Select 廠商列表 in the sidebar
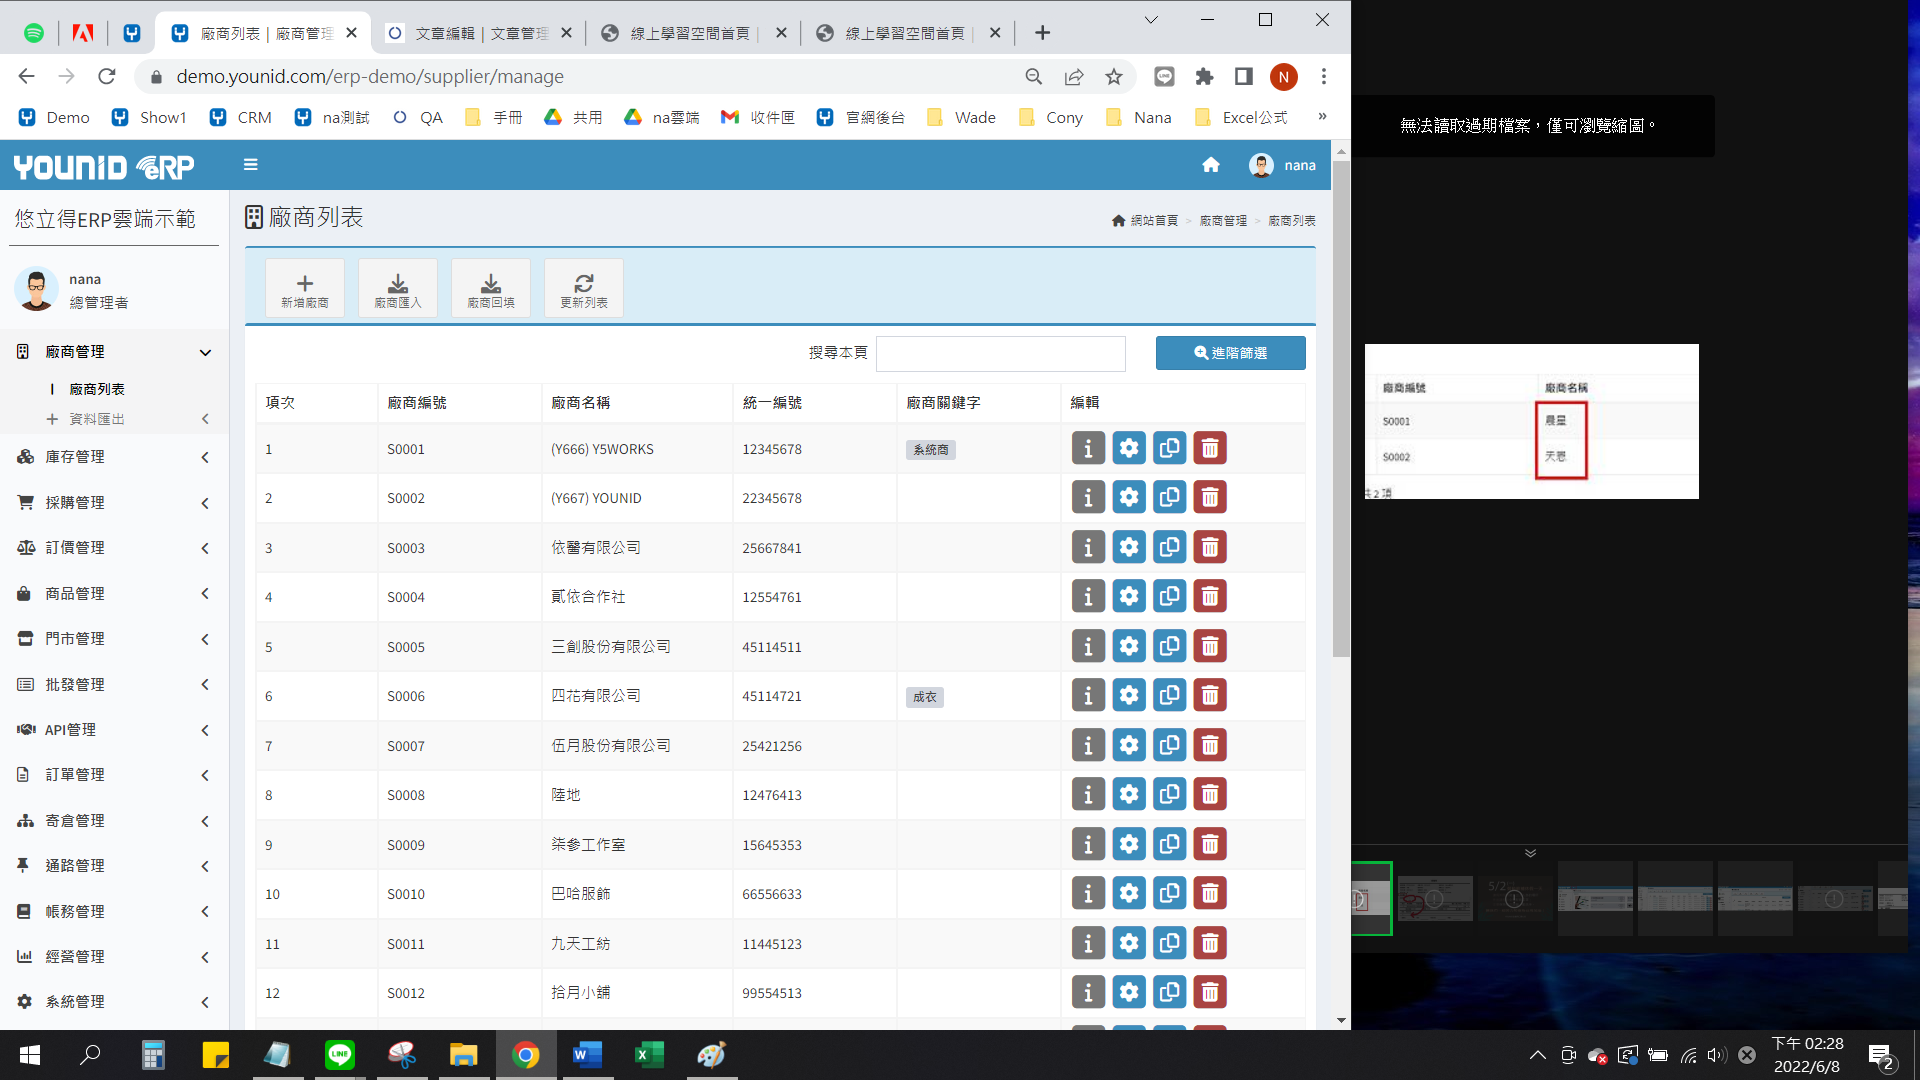This screenshot has height=1080, width=1920. point(97,389)
